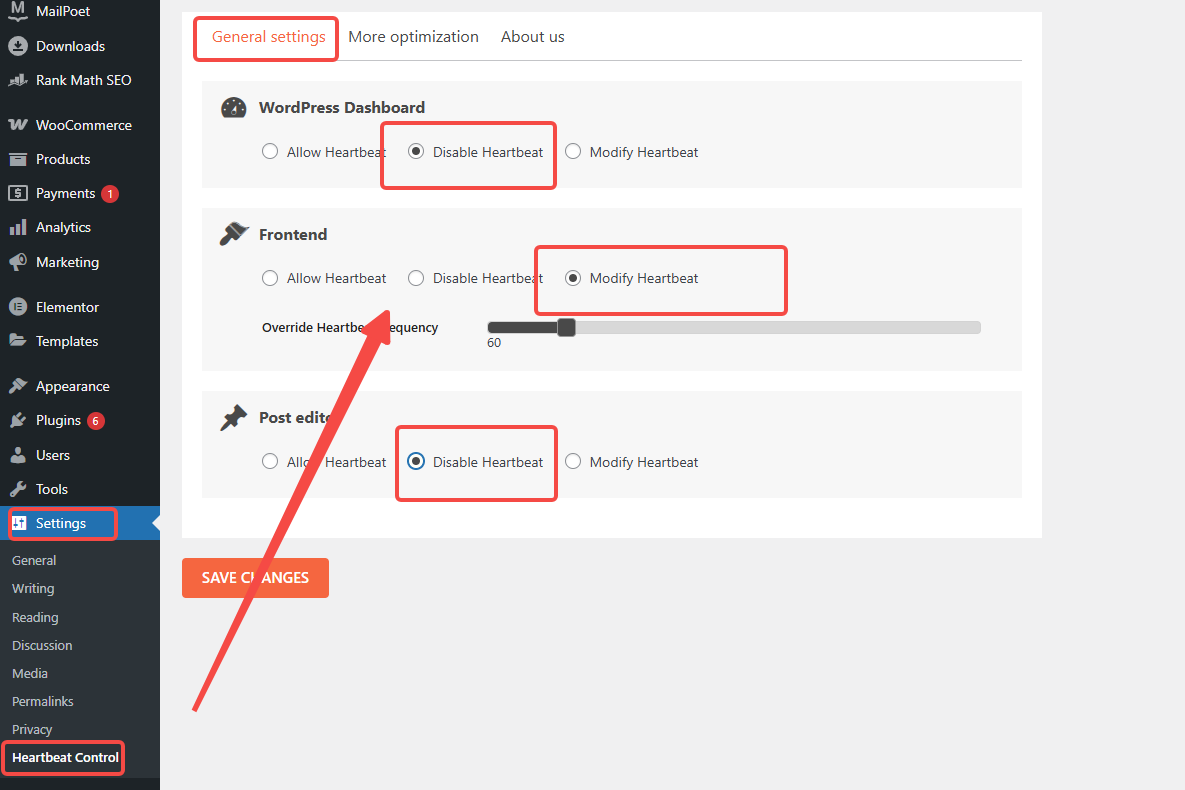This screenshot has width=1185, height=790.
Task: Click the WordPress Dashboard gauge icon
Action: [234, 107]
